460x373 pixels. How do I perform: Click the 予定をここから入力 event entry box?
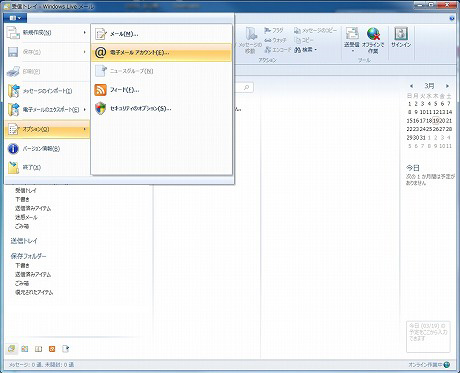428,336
